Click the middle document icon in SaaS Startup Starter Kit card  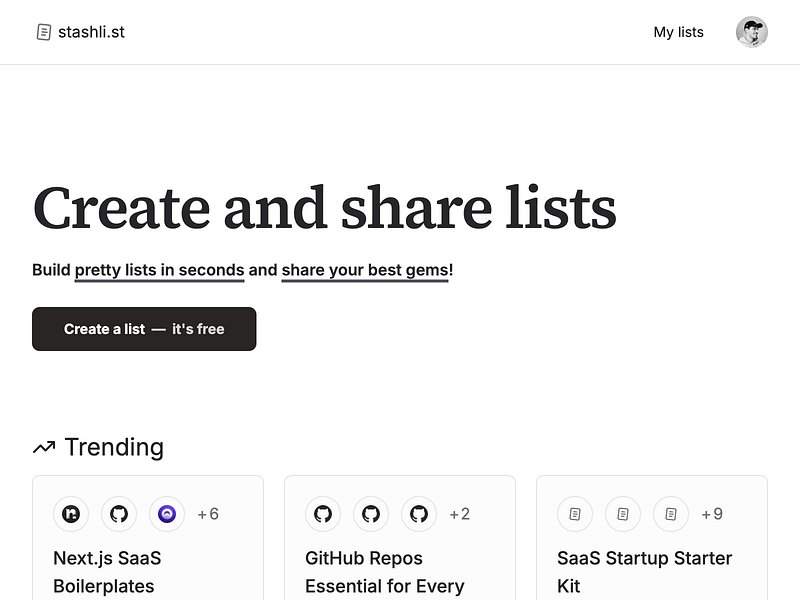coord(623,514)
